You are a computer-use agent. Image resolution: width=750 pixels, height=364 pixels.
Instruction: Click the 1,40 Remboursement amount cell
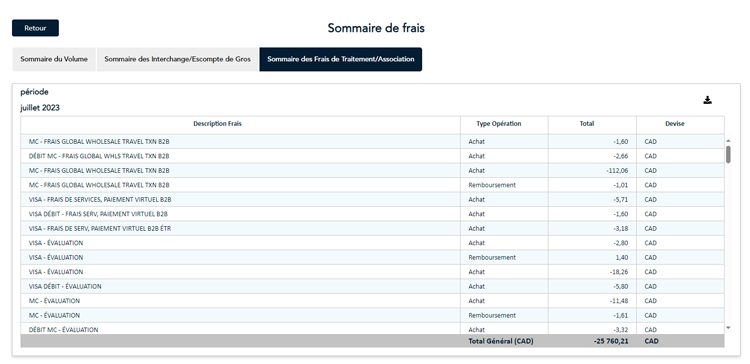tap(592, 257)
